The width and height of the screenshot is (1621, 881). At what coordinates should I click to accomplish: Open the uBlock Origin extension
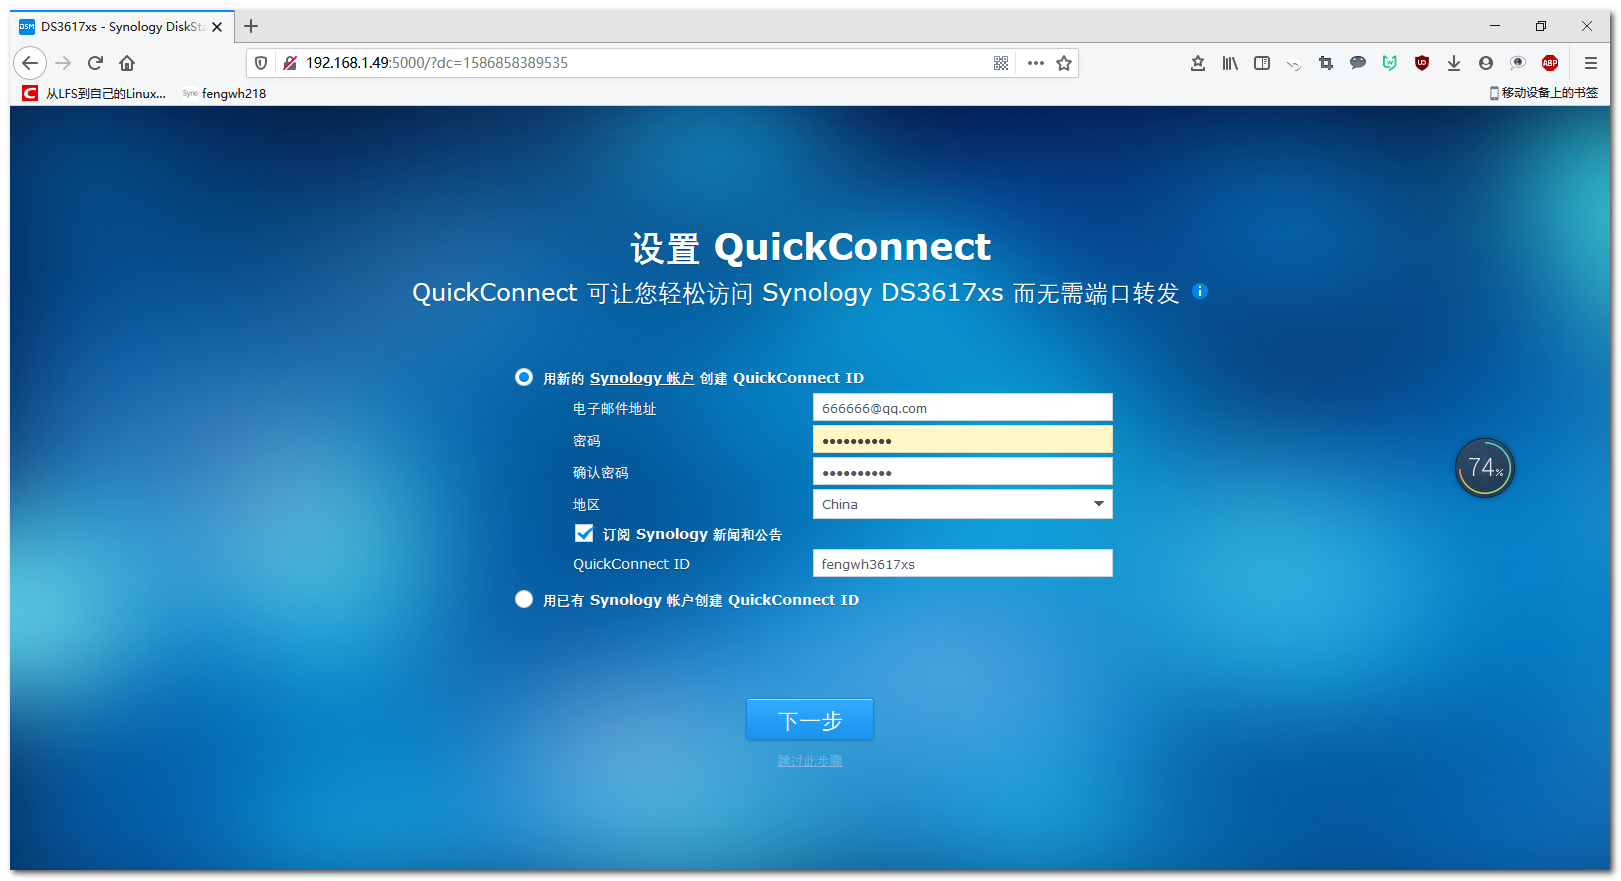[x=1422, y=63]
